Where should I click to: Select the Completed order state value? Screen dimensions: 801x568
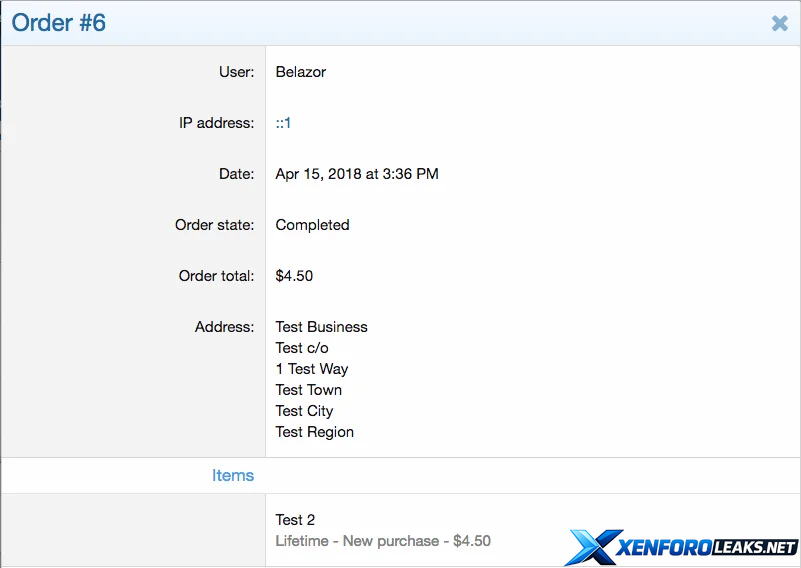(x=312, y=225)
